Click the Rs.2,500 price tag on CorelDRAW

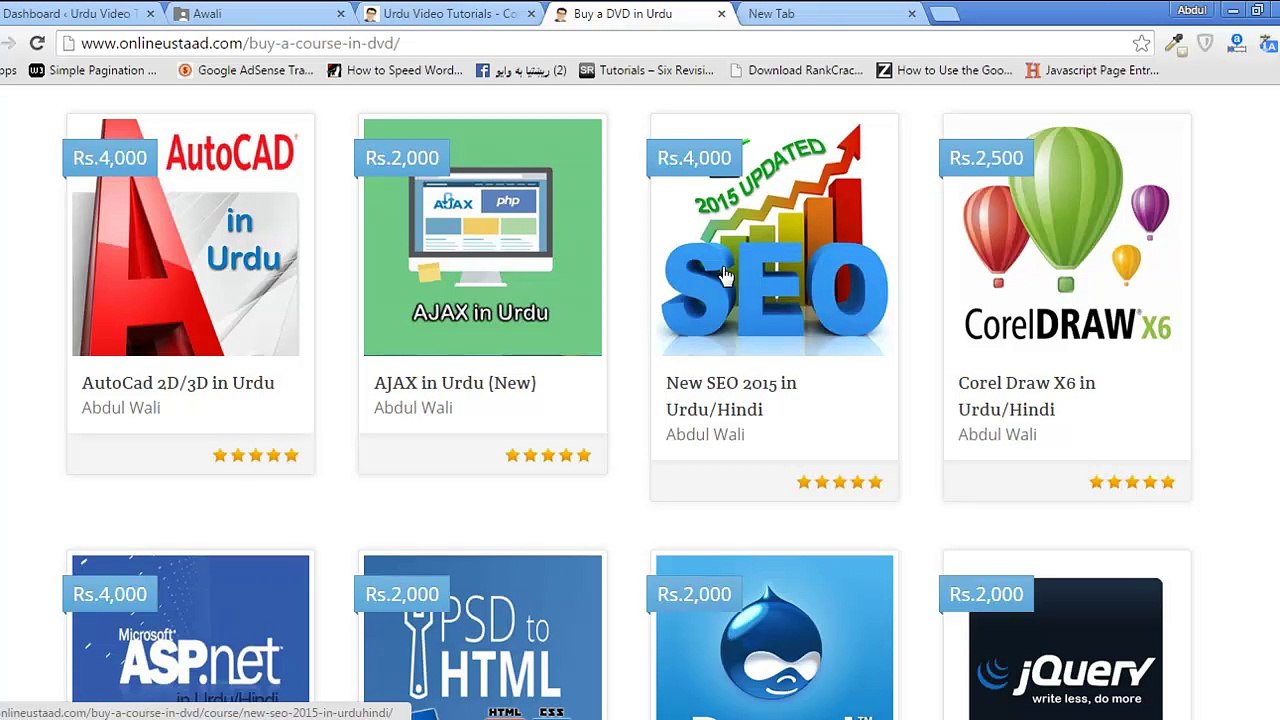pos(986,158)
